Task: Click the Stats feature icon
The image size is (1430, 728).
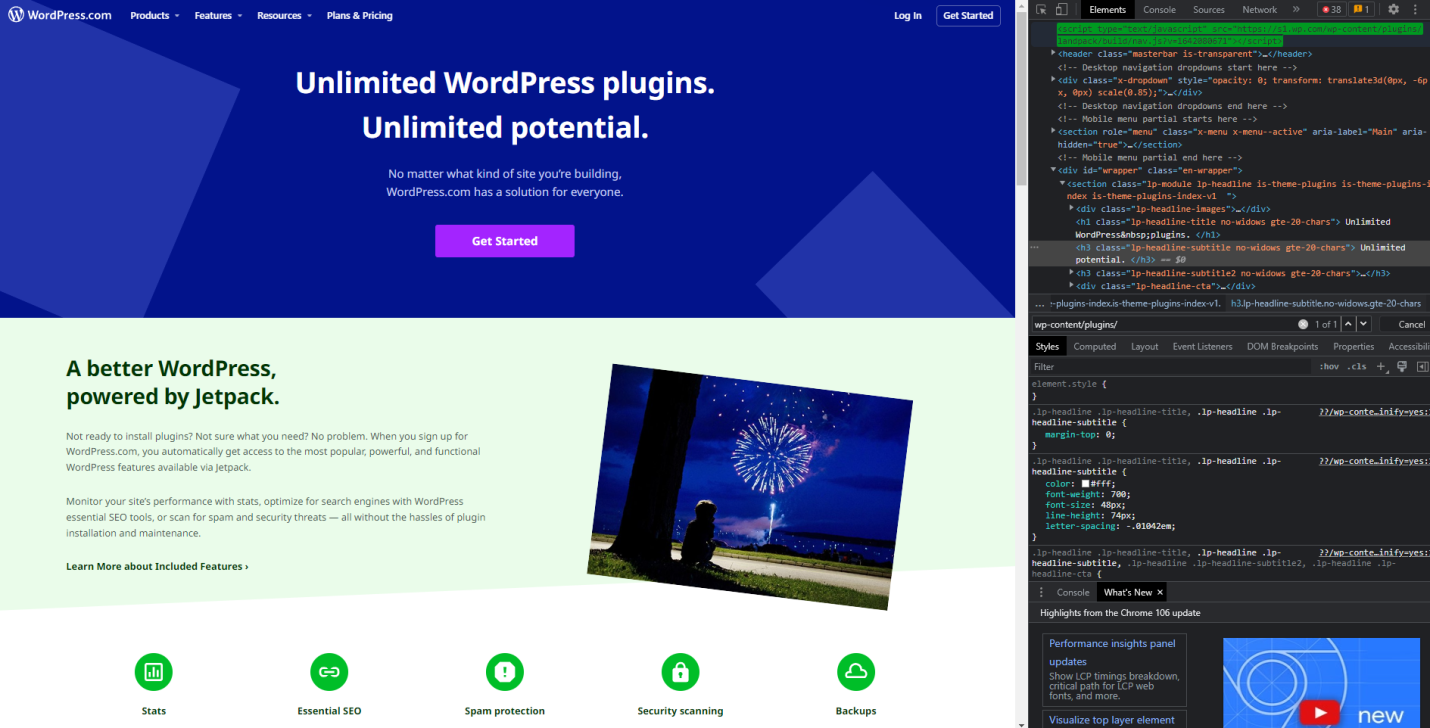Action: coord(153,672)
